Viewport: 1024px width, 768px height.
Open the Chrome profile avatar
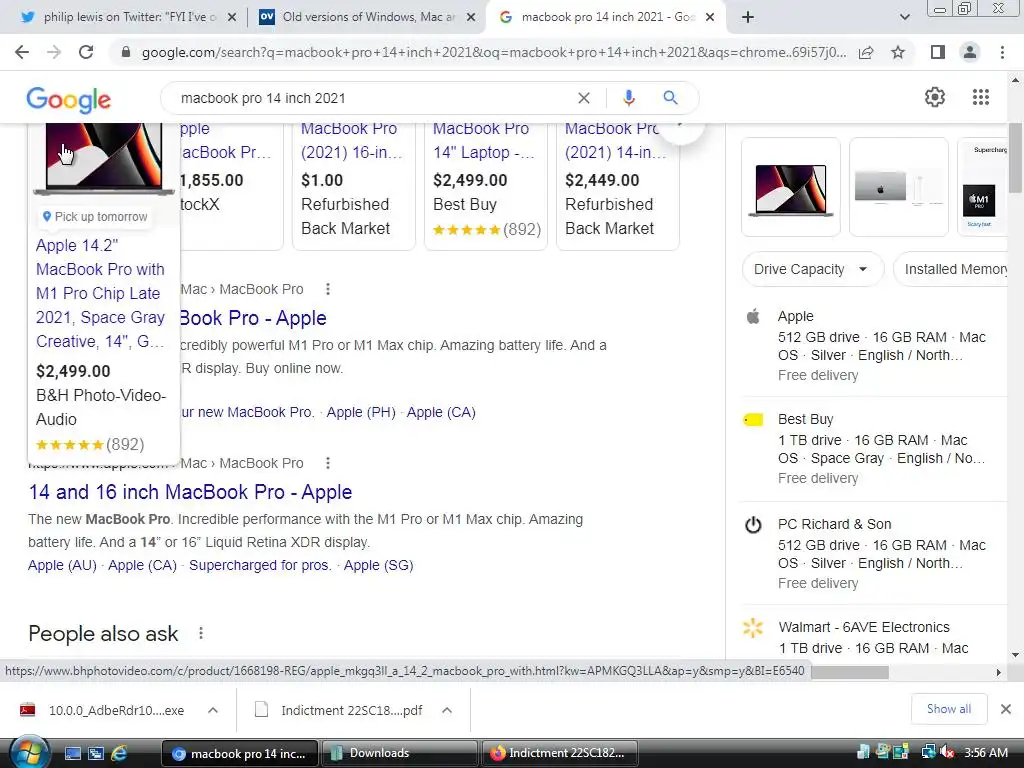coord(970,52)
